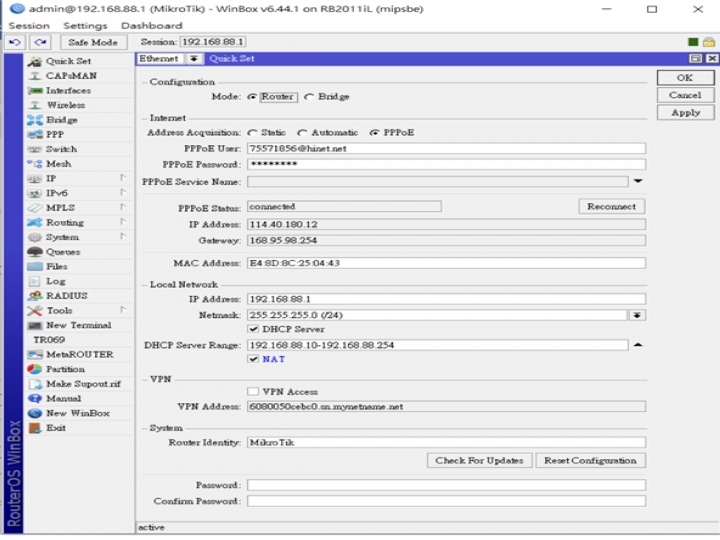Open the Interfaces icon in sidebar

(34, 90)
